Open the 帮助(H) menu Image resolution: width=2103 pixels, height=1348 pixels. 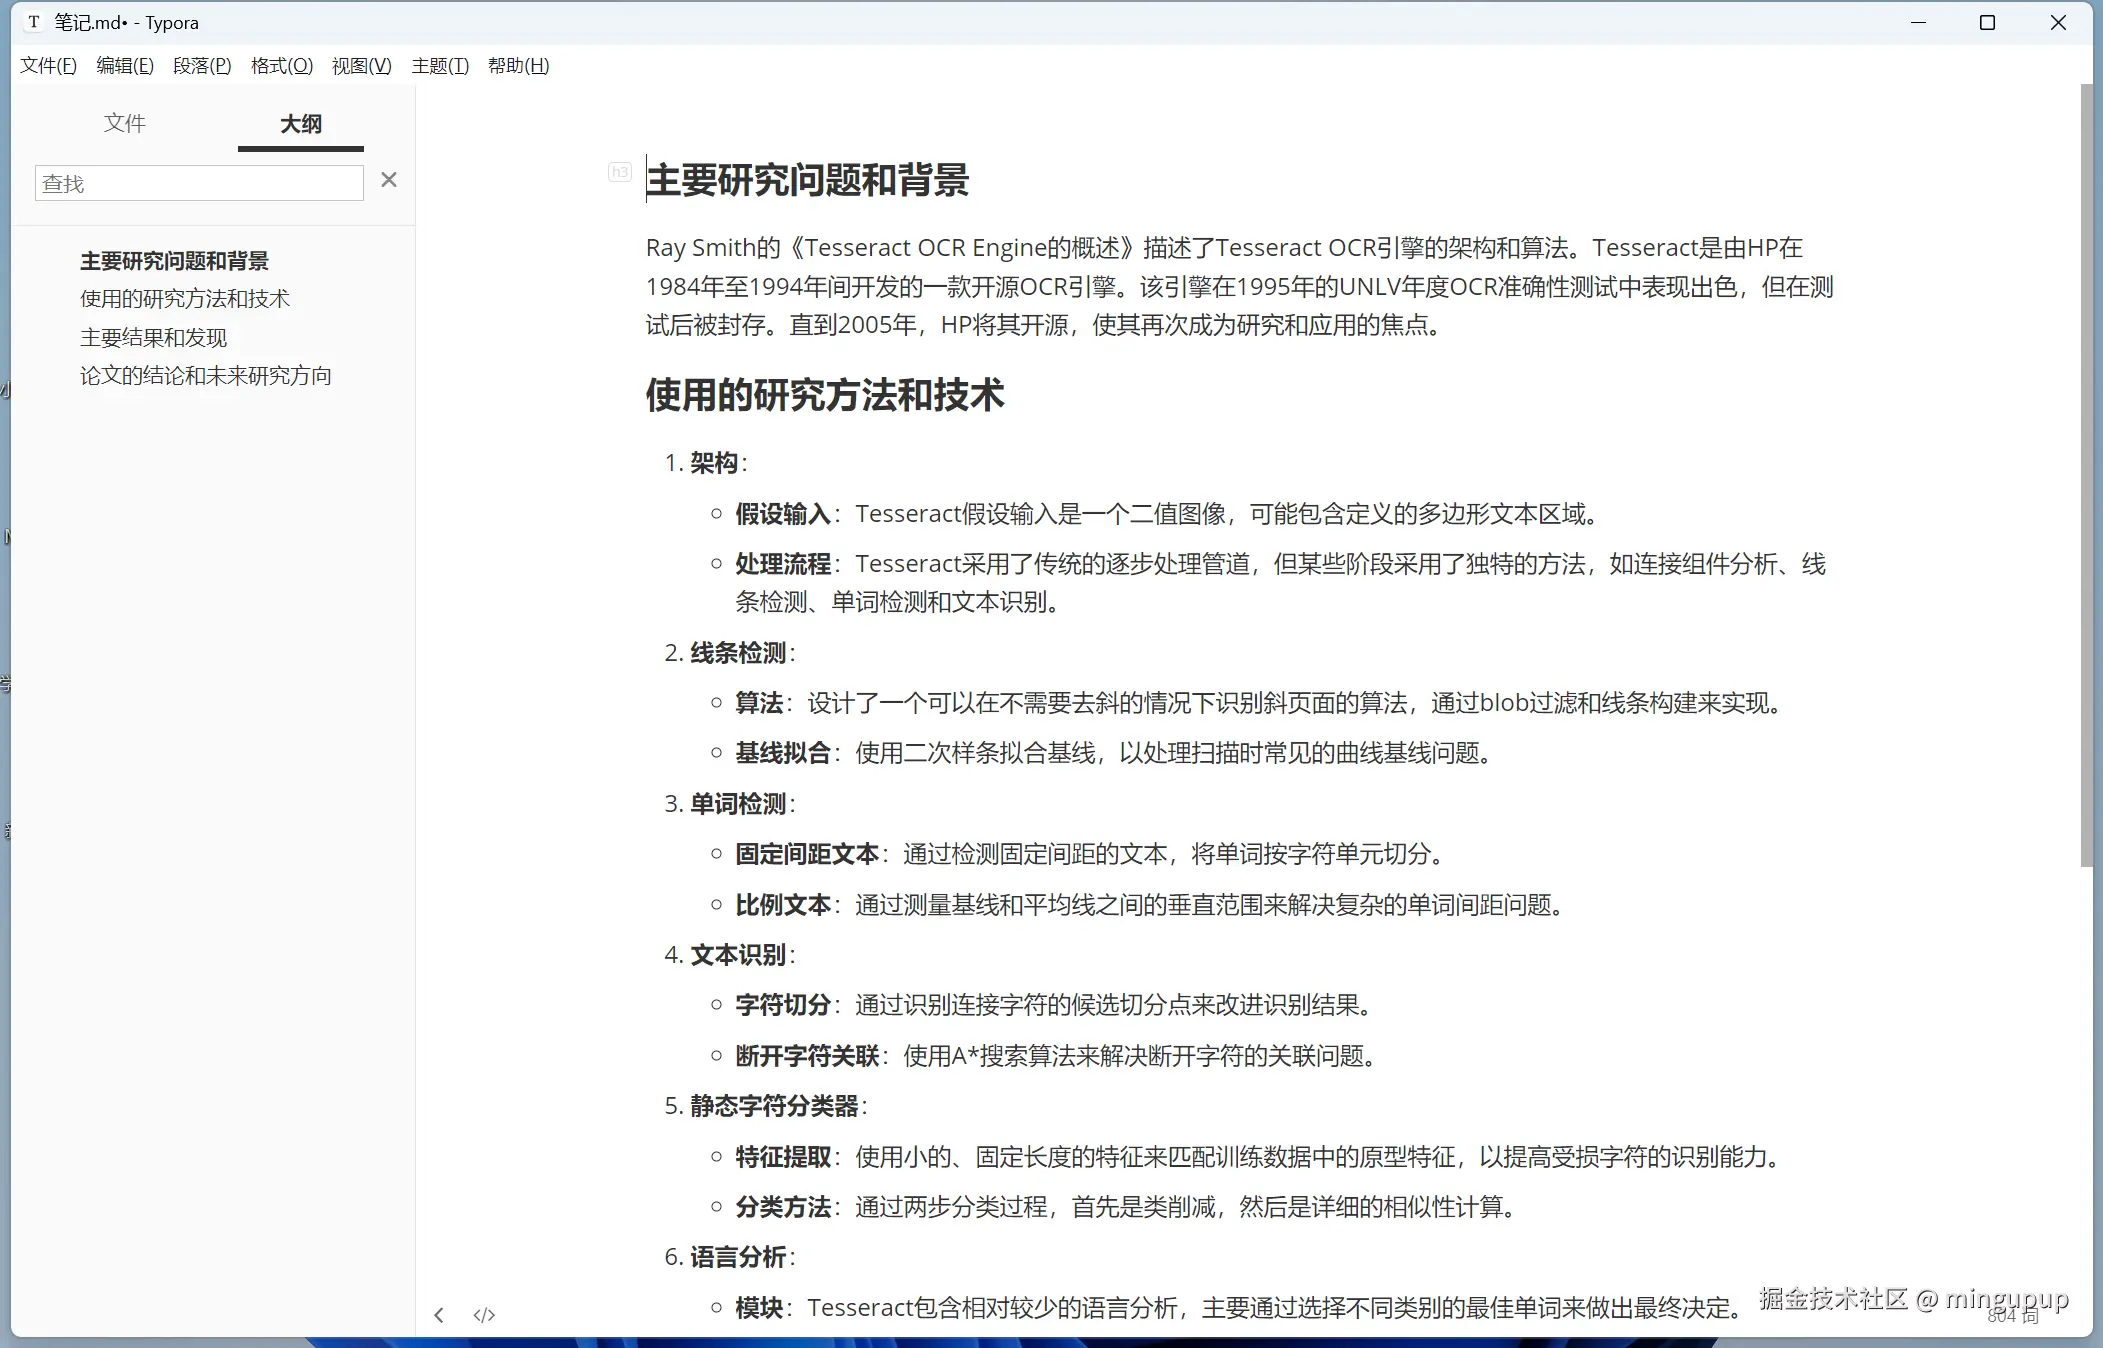[517, 65]
